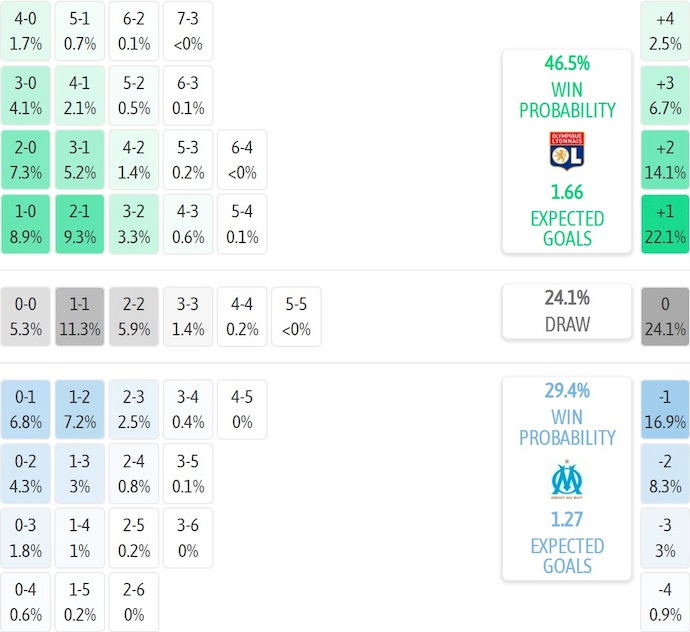Click the -4 goal margin tile

coord(665,601)
